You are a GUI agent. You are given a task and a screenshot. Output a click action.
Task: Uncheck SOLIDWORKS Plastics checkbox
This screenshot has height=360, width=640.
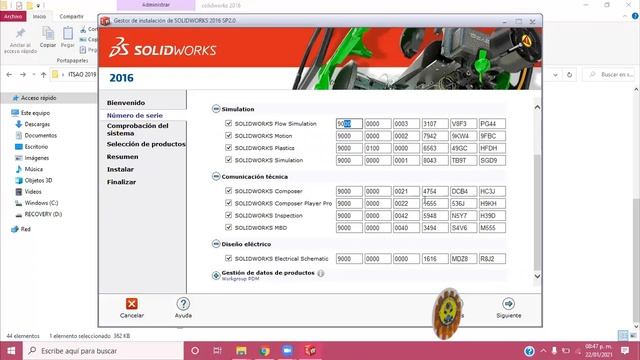click(229, 148)
